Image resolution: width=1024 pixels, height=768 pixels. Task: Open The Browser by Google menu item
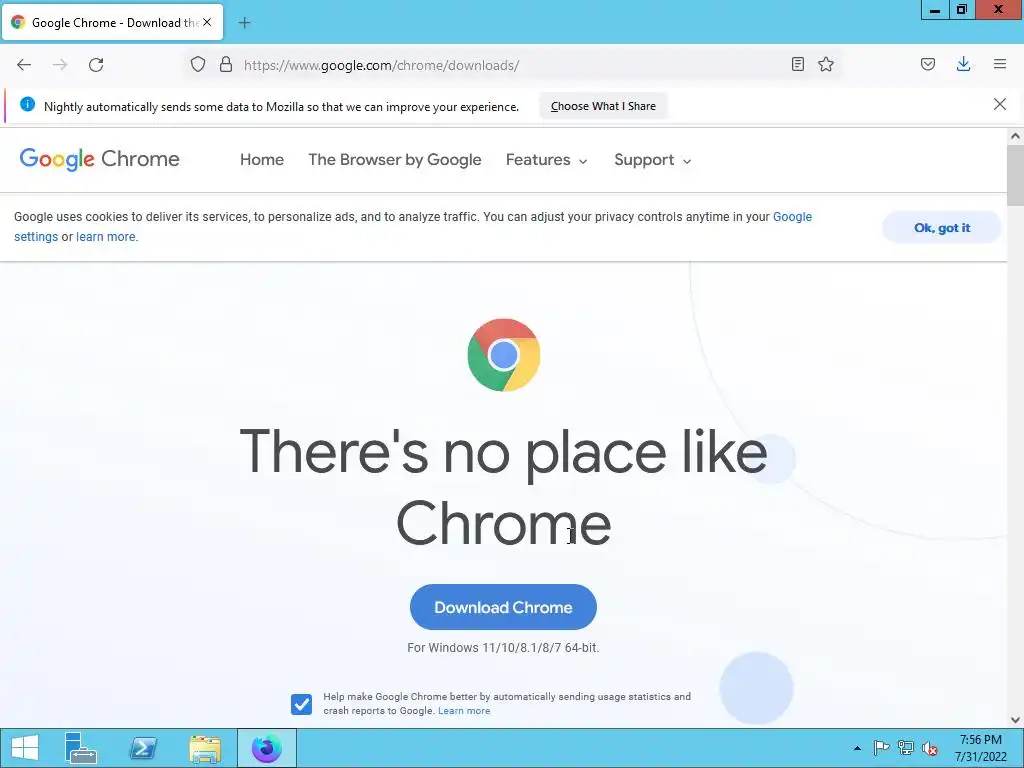pyautogui.click(x=394, y=160)
